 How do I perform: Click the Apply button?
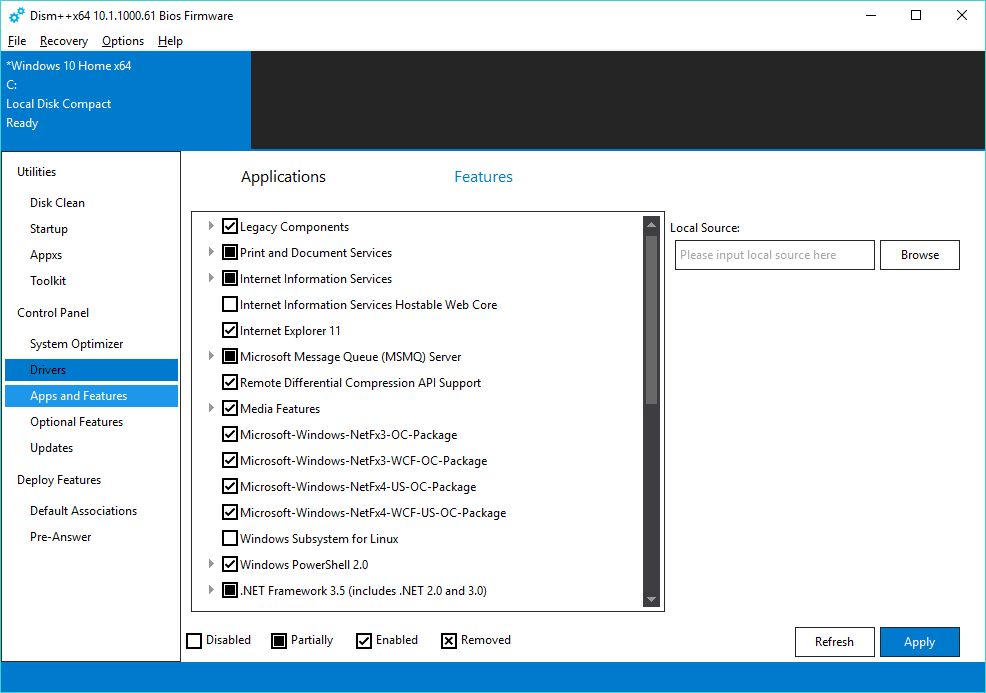pos(919,641)
